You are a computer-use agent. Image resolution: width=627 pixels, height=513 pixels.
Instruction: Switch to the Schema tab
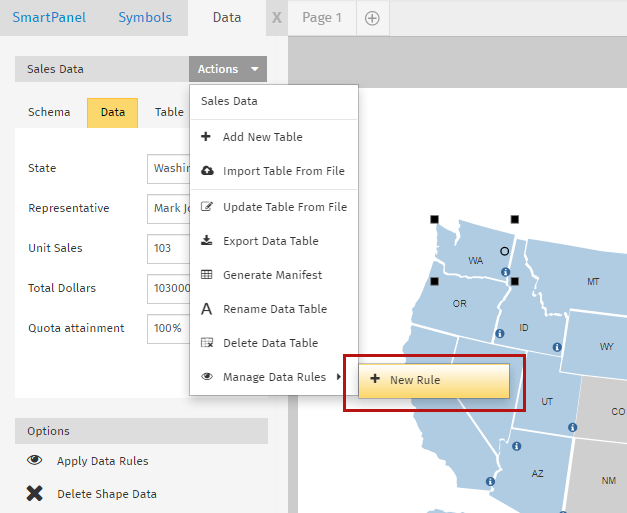pyautogui.click(x=49, y=112)
